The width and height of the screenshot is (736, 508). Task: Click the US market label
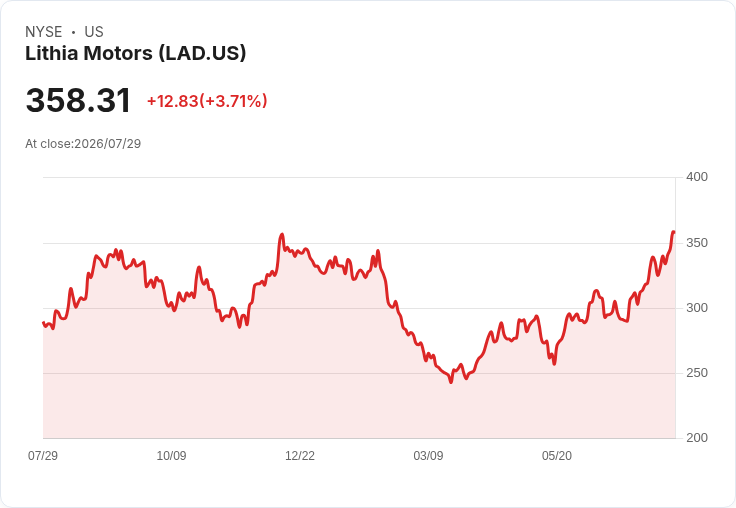(94, 32)
